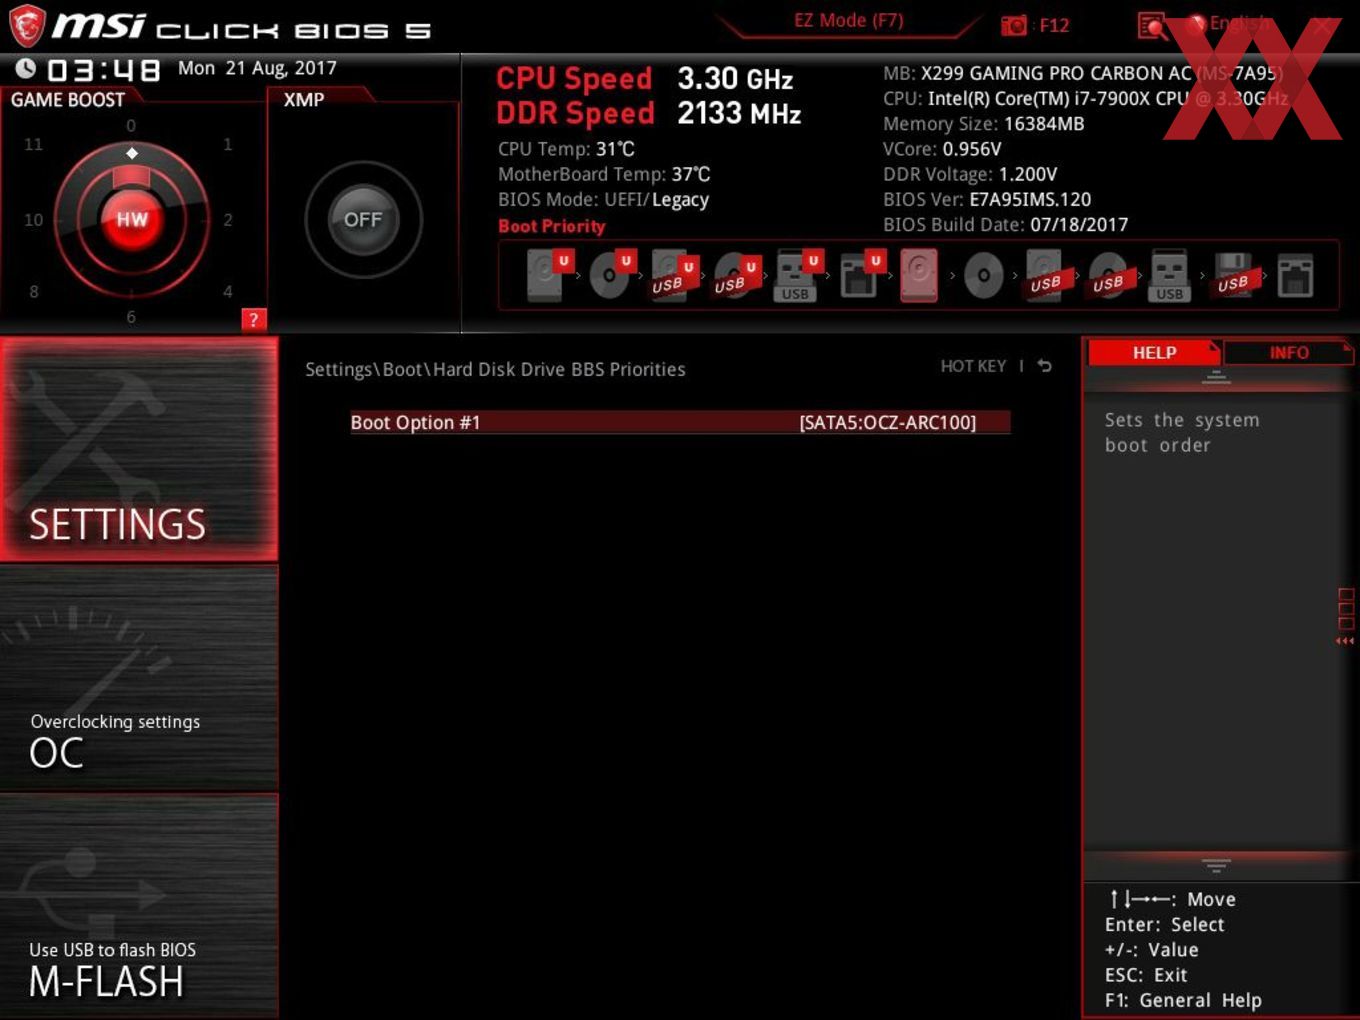Open the BIOS search magnifier icon
This screenshot has width=1360, height=1020.
coord(1152,26)
